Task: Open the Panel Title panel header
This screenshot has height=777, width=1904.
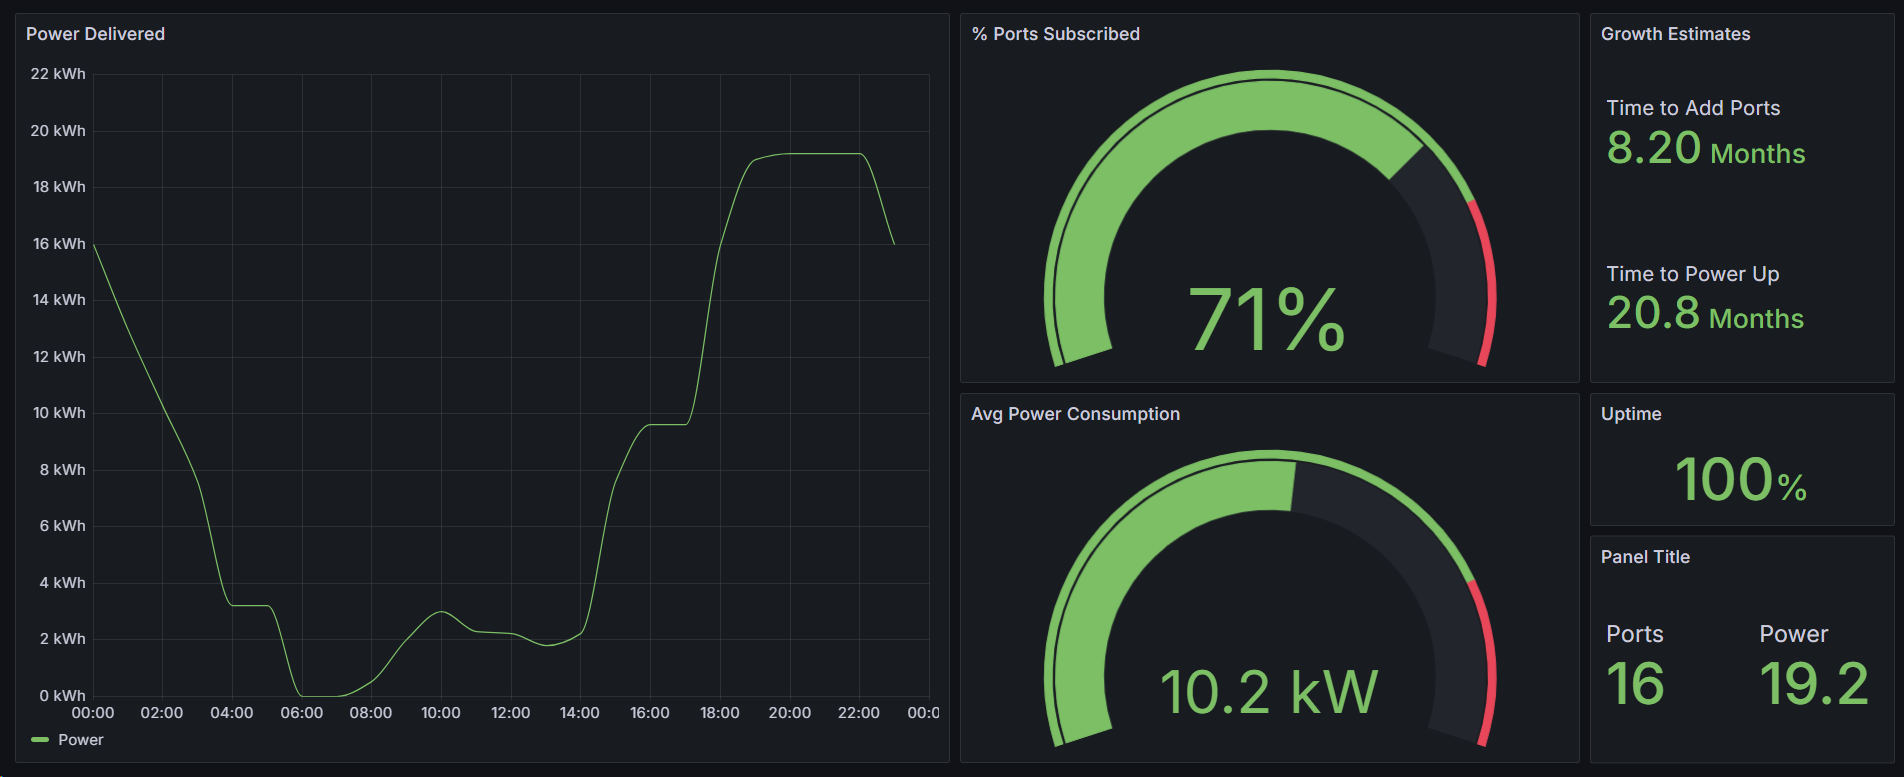Action: tap(1645, 557)
